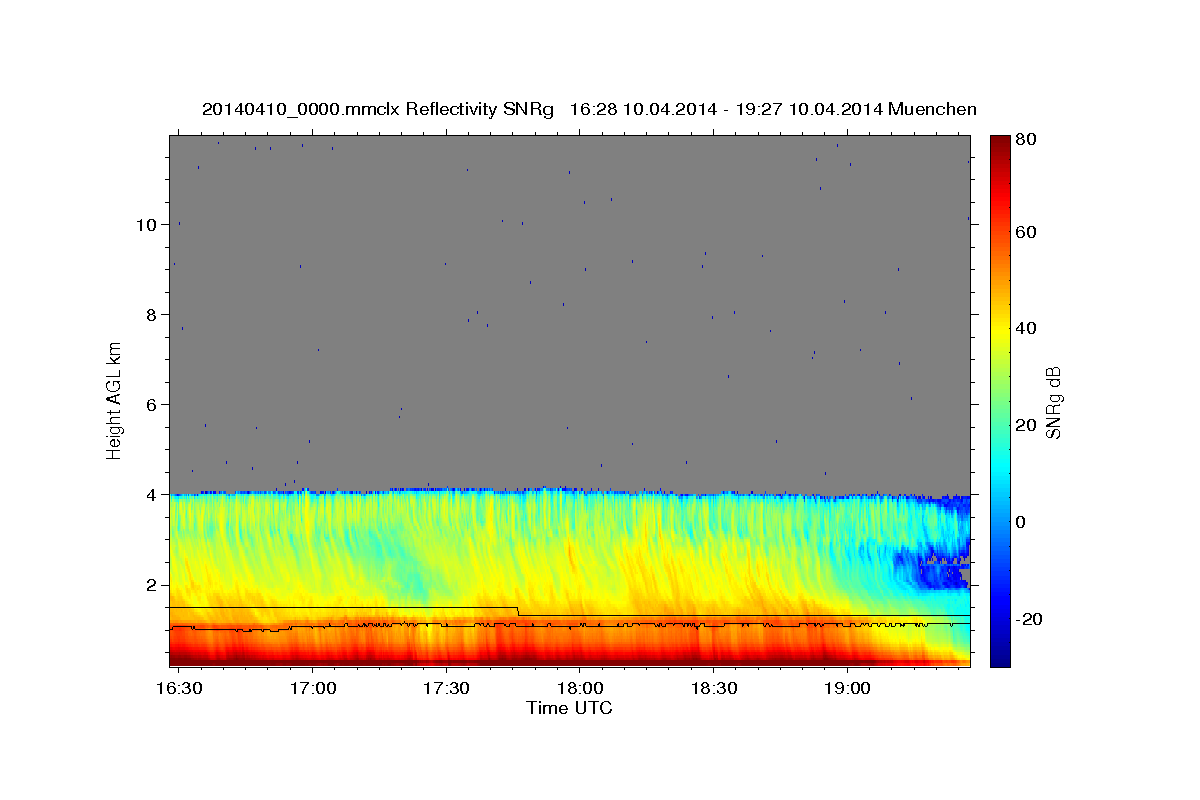Click the 18:00 time tick label
1200x800 pixels.
pyautogui.click(x=580, y=689)
